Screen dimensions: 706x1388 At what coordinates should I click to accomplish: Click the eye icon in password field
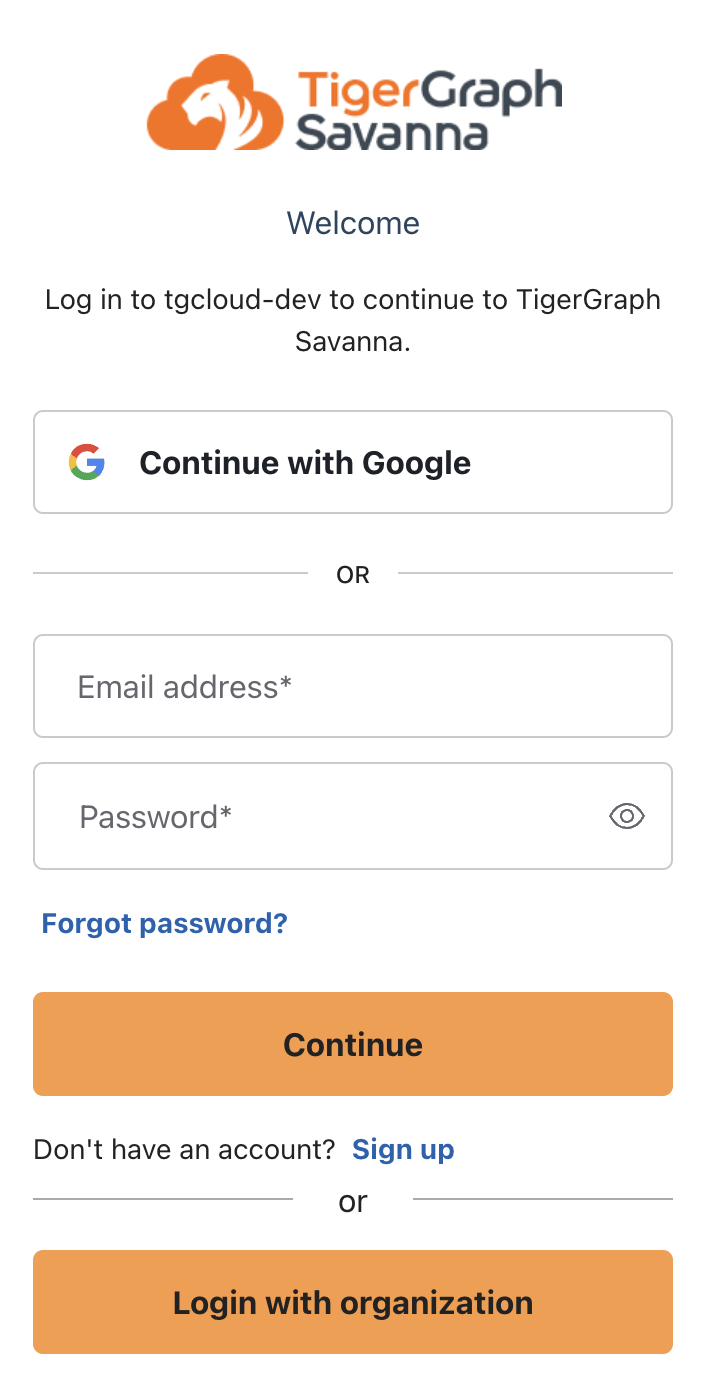click(626, 816)
